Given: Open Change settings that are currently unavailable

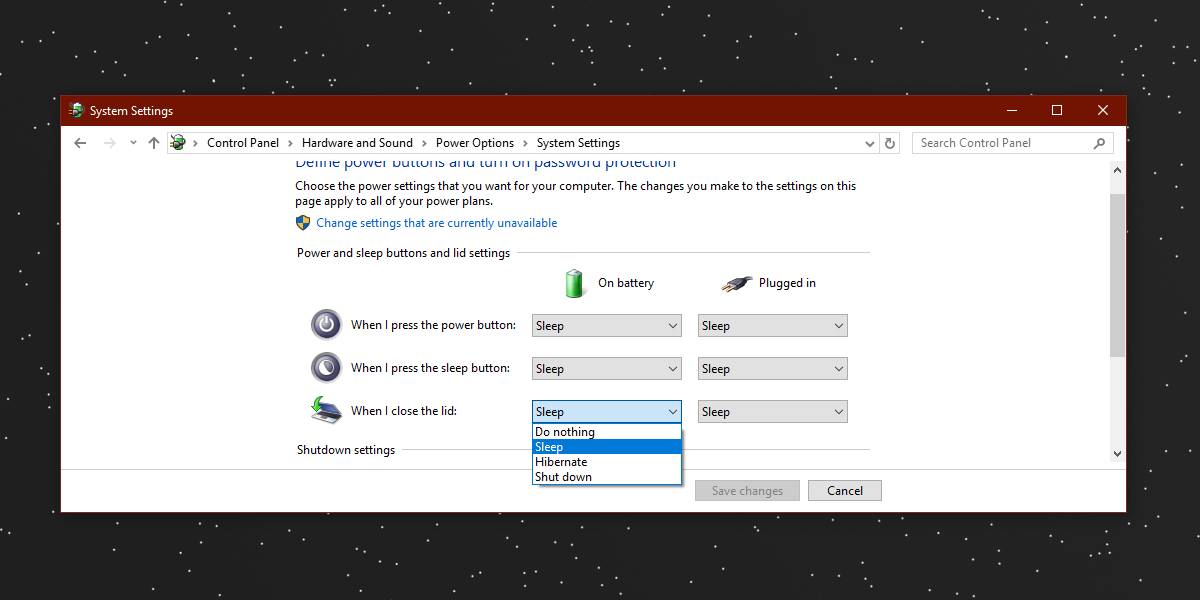Looking at the screenshot, I should (x=436, y=223).
